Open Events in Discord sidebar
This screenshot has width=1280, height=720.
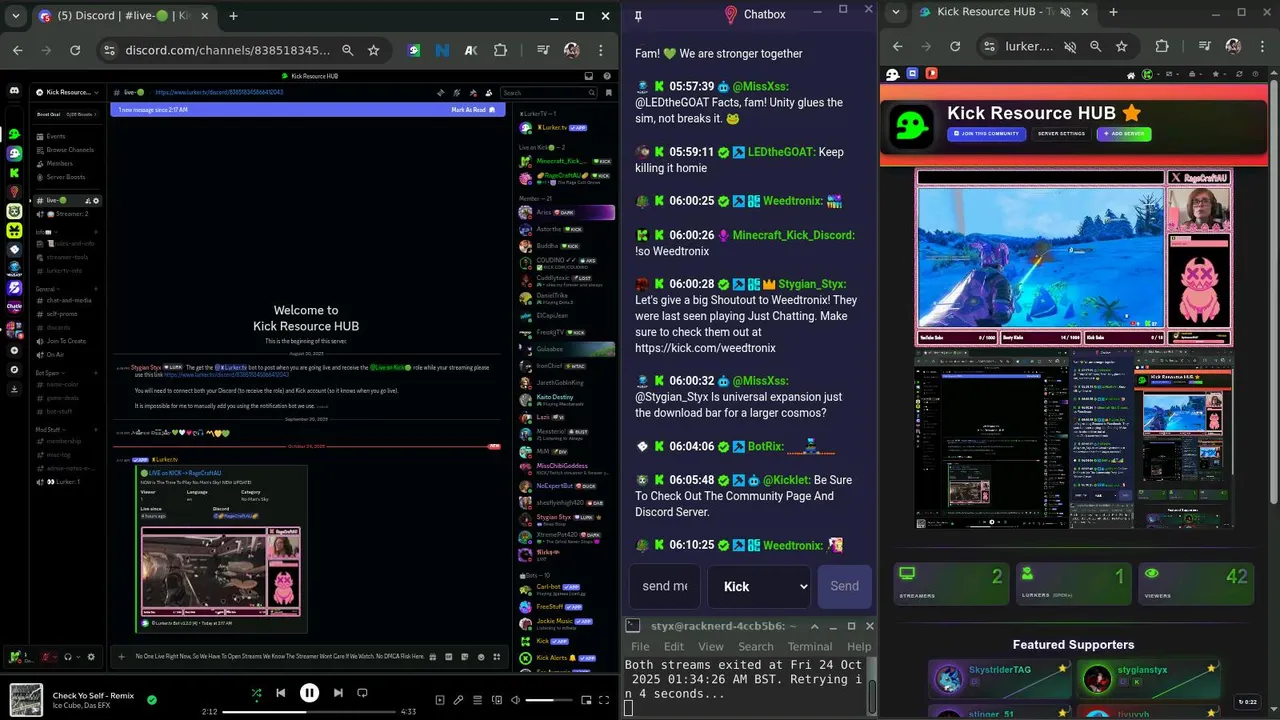click(x=68, y=136)
